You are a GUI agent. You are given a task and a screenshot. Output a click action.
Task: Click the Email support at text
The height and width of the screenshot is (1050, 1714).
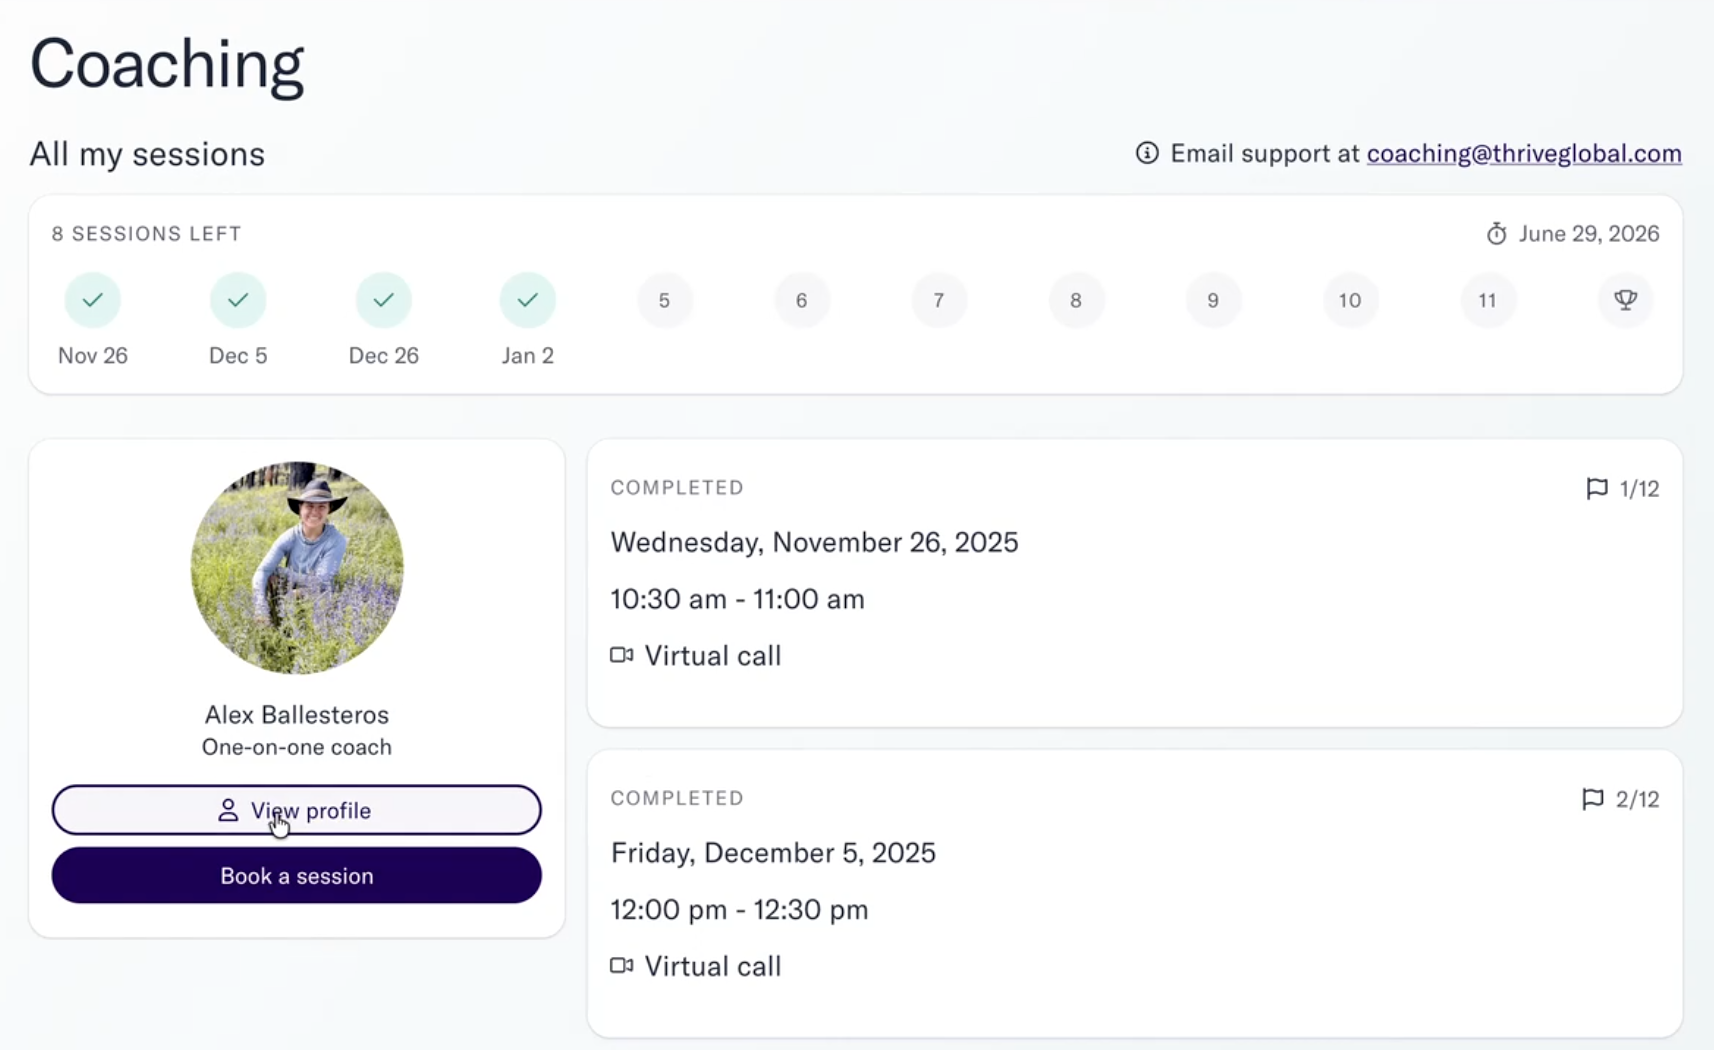coord(1265,153)
